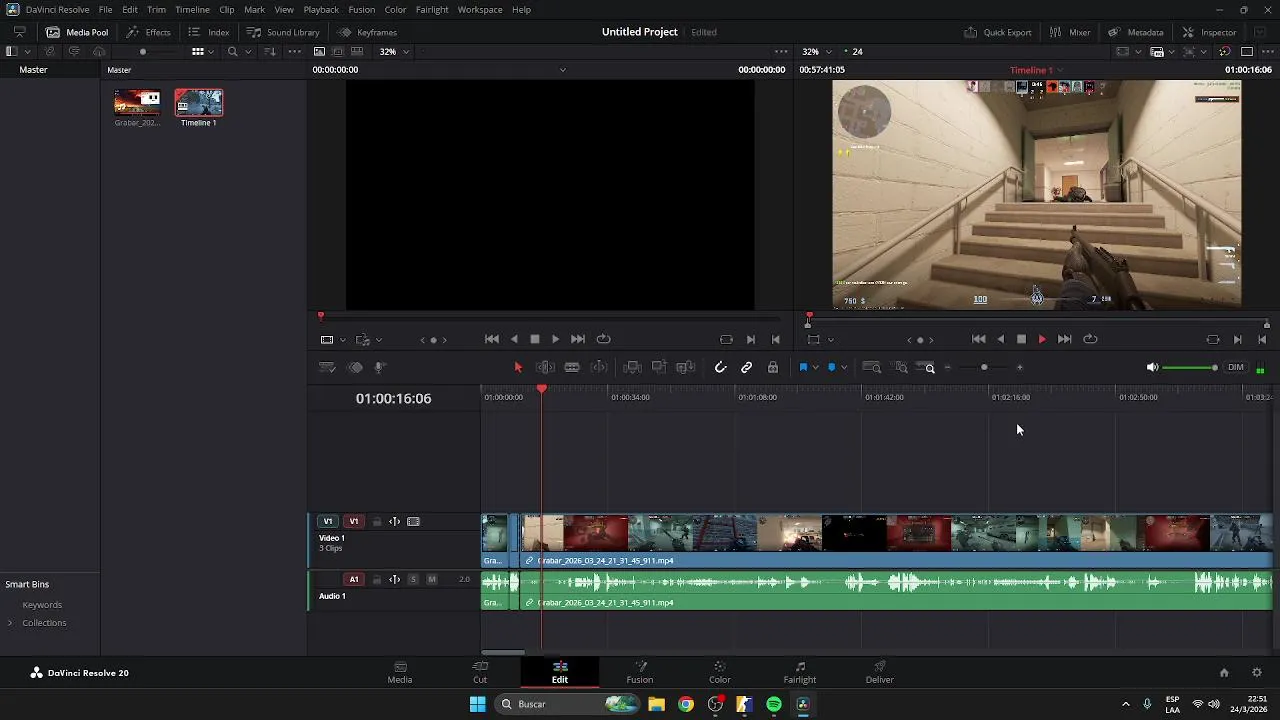Open the Project Manager home button

click(1224, 673)
